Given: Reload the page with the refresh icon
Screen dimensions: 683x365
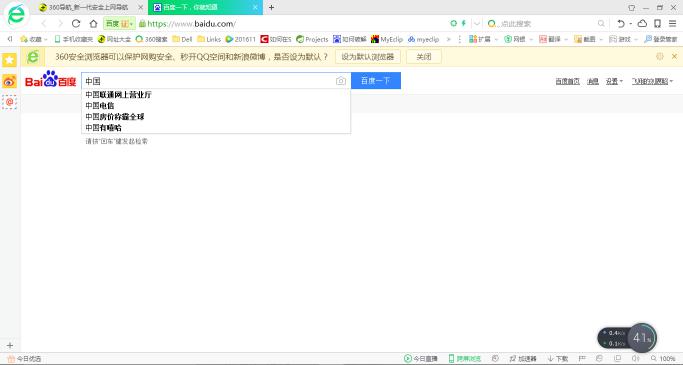Looking at the screenshot, I should point(76,24).
